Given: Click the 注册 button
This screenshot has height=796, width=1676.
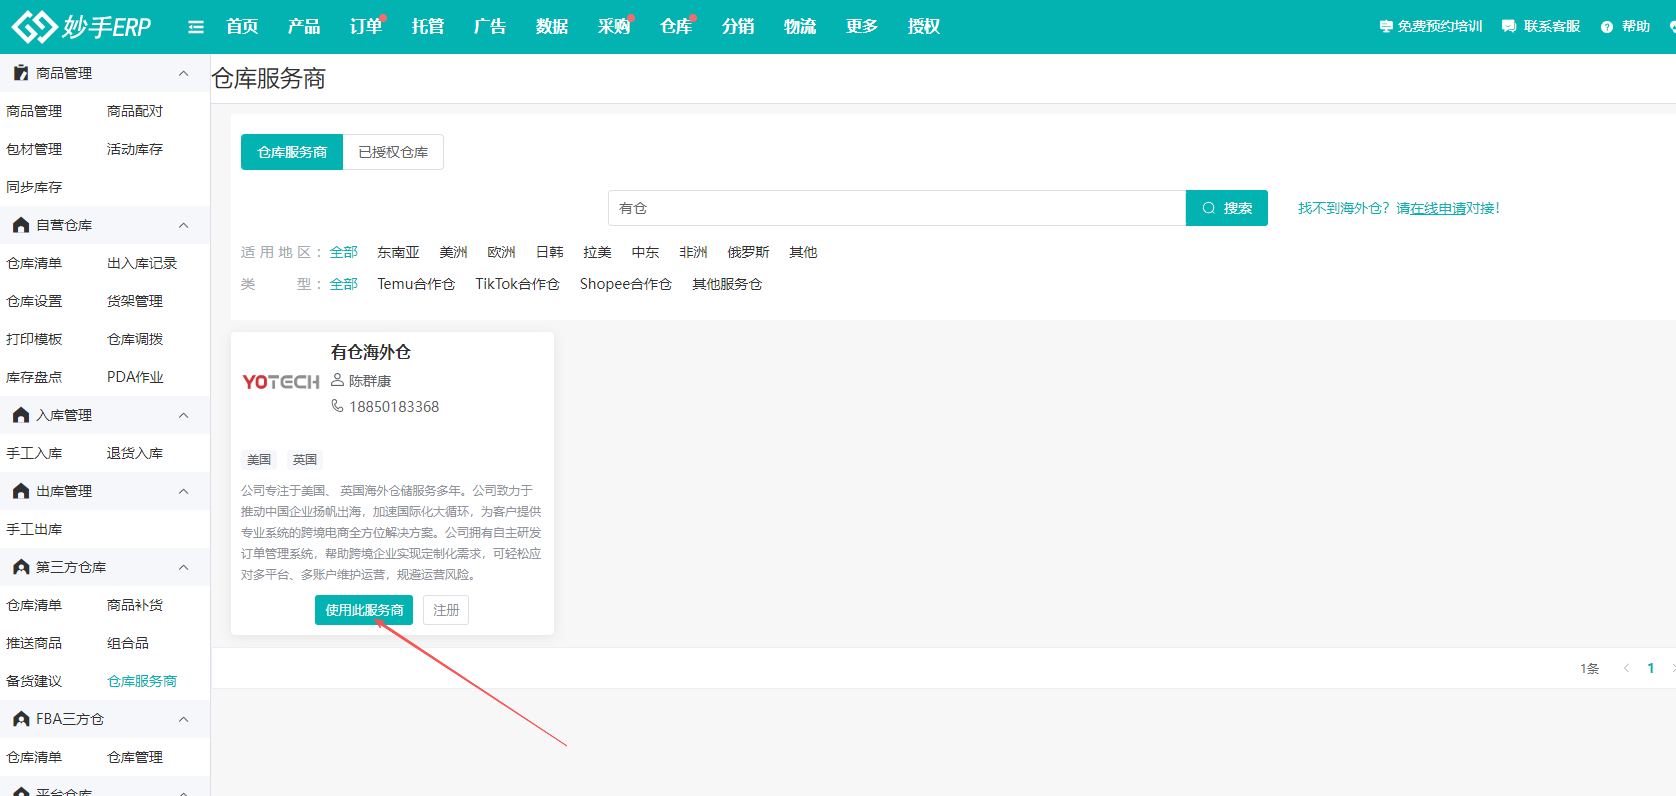Looking at the screenshot, I should click(x=446, y=610).
